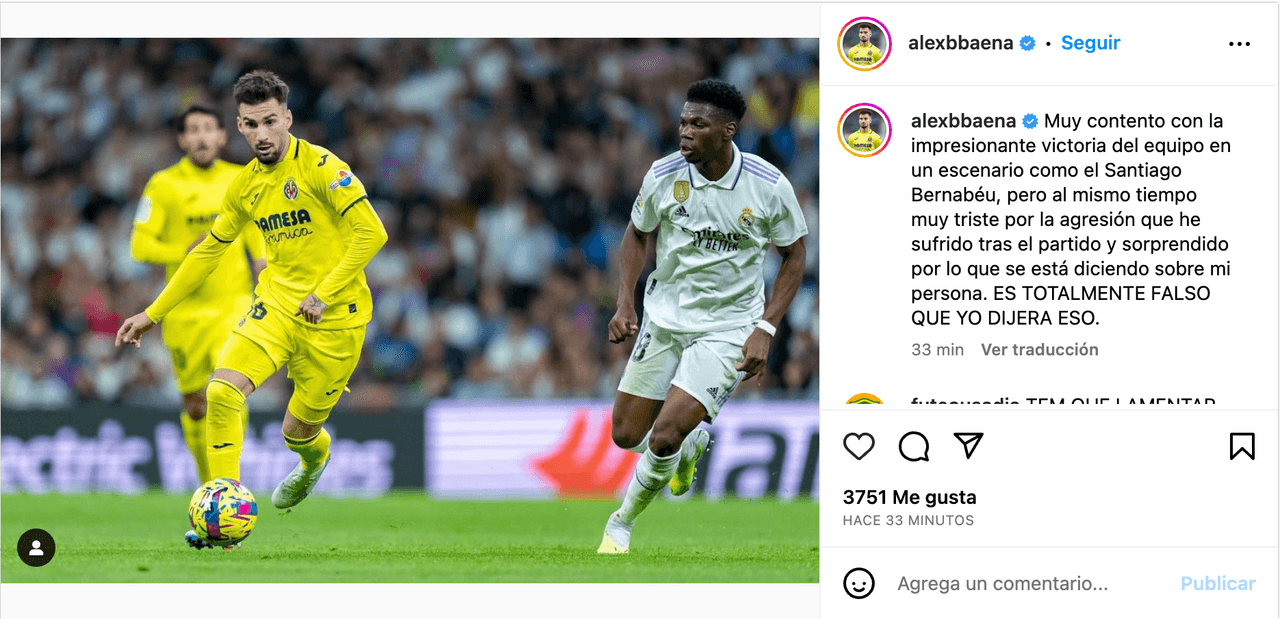Click the football match photo
The image size is (1280, 619).
pyautogui.click(x=409, y=310)
